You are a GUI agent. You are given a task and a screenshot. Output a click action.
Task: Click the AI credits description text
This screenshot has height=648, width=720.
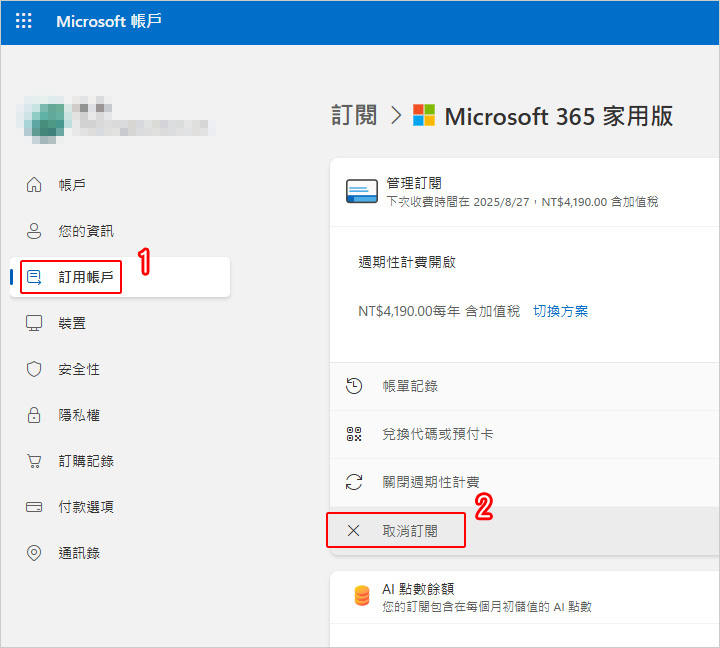pos(487,607)
